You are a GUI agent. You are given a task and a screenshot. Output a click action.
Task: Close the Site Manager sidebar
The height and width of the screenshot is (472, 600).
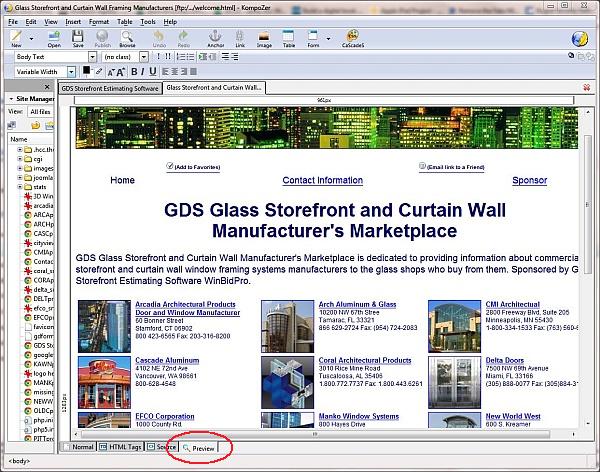pyautogui.click(x=47, y=87)
